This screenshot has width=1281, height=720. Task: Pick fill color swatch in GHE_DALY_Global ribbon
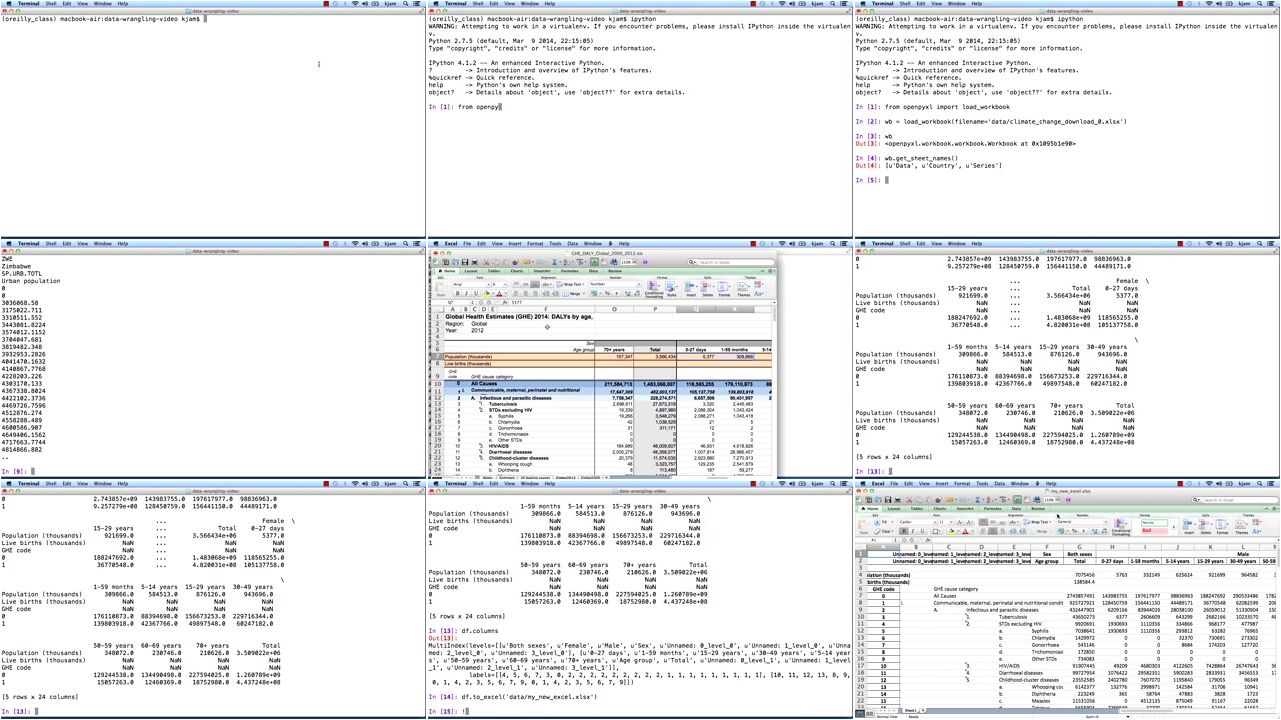pos(487,293)
